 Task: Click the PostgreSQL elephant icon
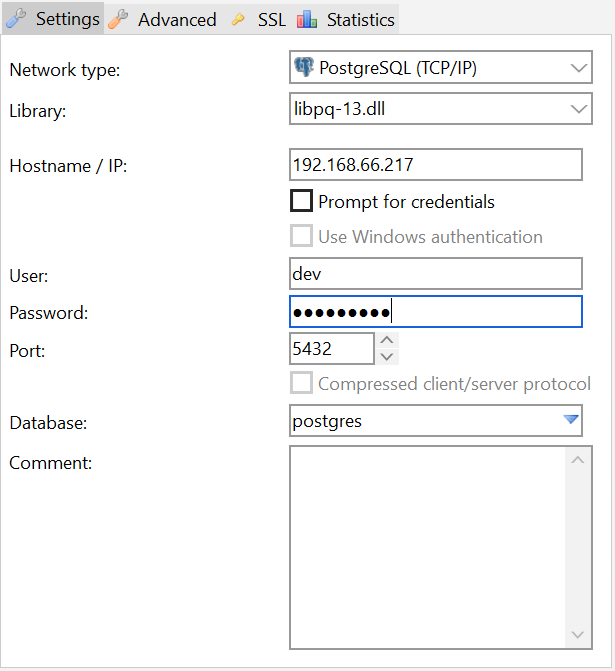303,68
